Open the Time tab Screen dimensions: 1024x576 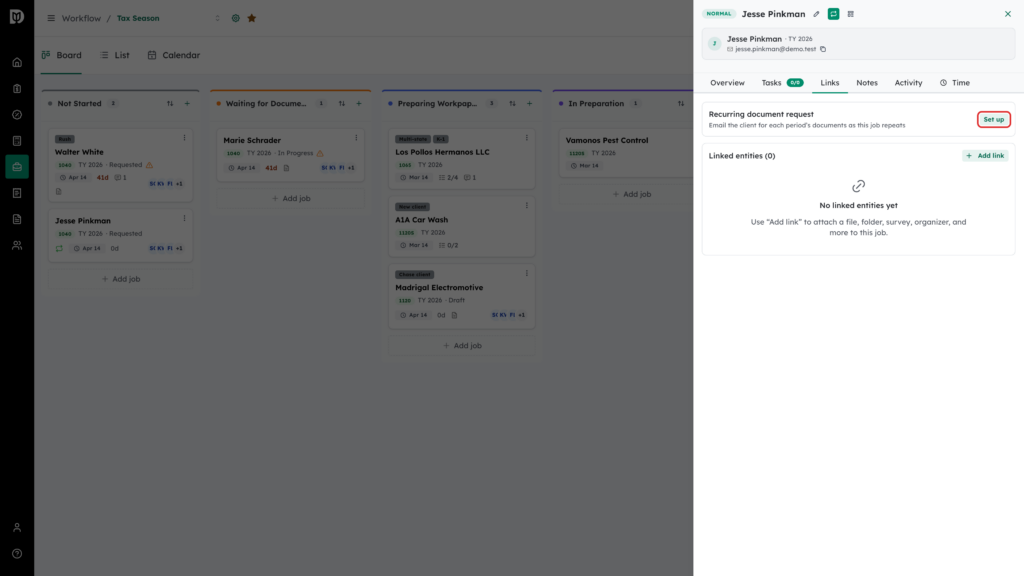click(955, 83)
